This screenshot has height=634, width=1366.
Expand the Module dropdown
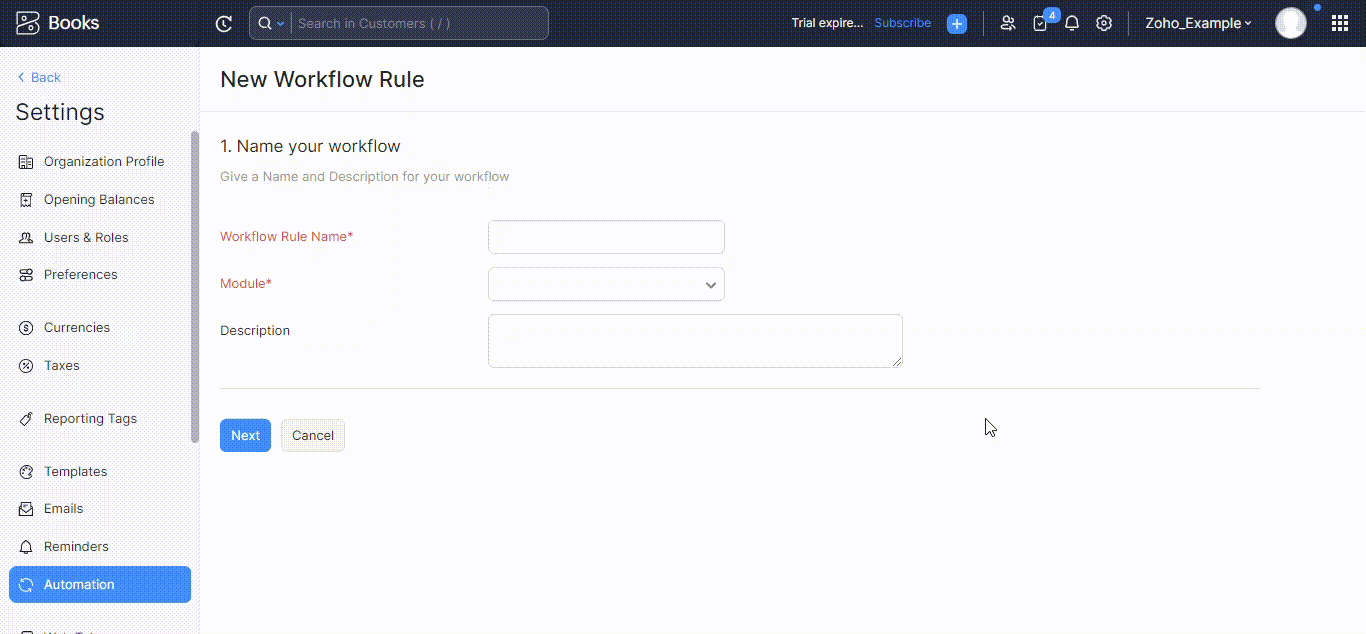pos(710,284)
